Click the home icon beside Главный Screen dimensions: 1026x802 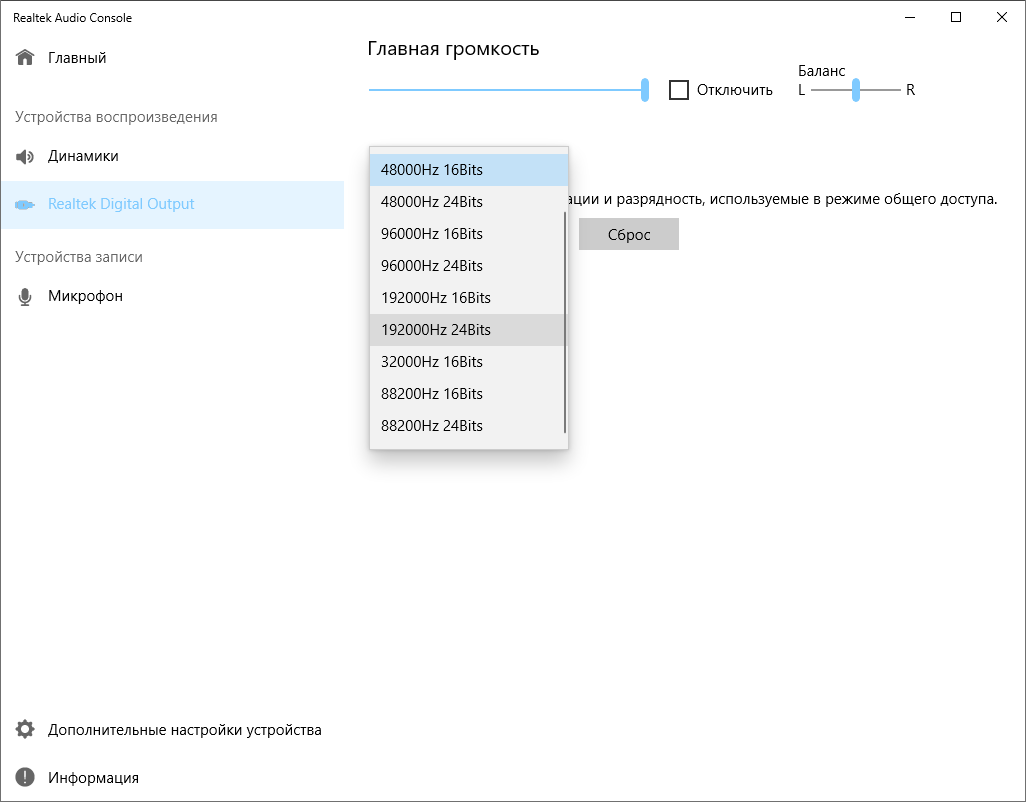click(25, 58)
